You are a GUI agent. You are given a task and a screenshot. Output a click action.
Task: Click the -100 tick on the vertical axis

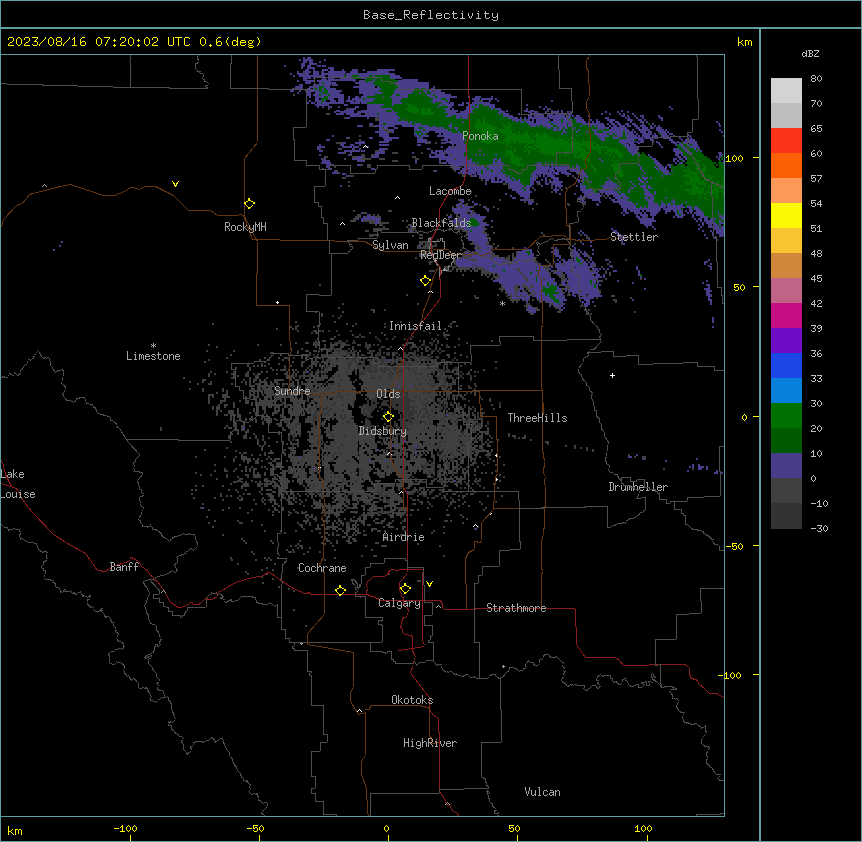point(731,675)
